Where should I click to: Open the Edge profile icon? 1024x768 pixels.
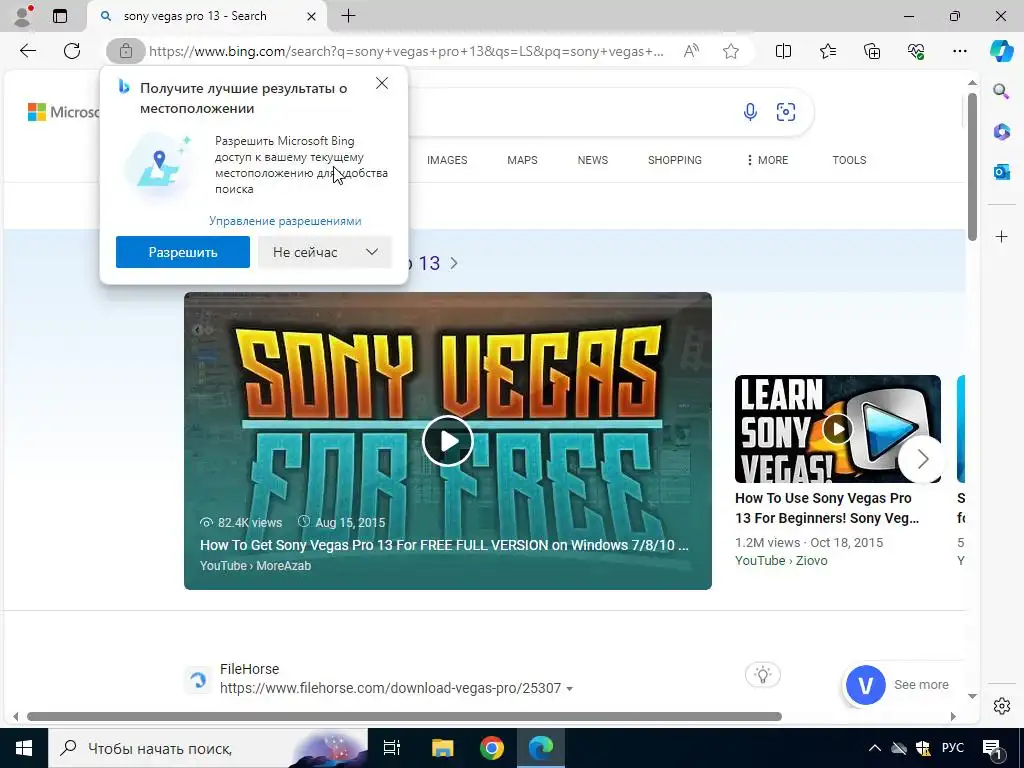pyautogui.click(x=23, y=16)
